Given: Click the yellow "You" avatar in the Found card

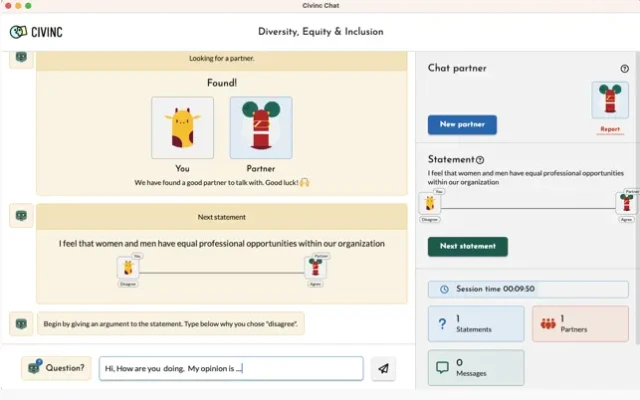Looking at the screenshot, I should [x=182, y=127].
